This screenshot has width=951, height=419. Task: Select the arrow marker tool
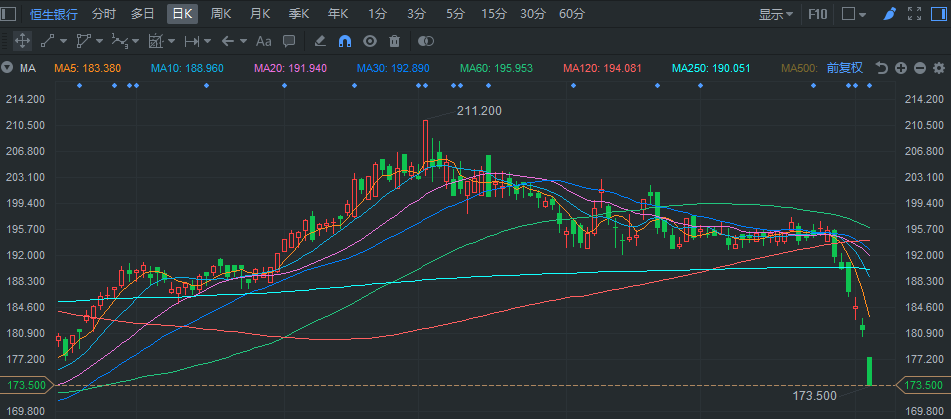click(227, 41)
